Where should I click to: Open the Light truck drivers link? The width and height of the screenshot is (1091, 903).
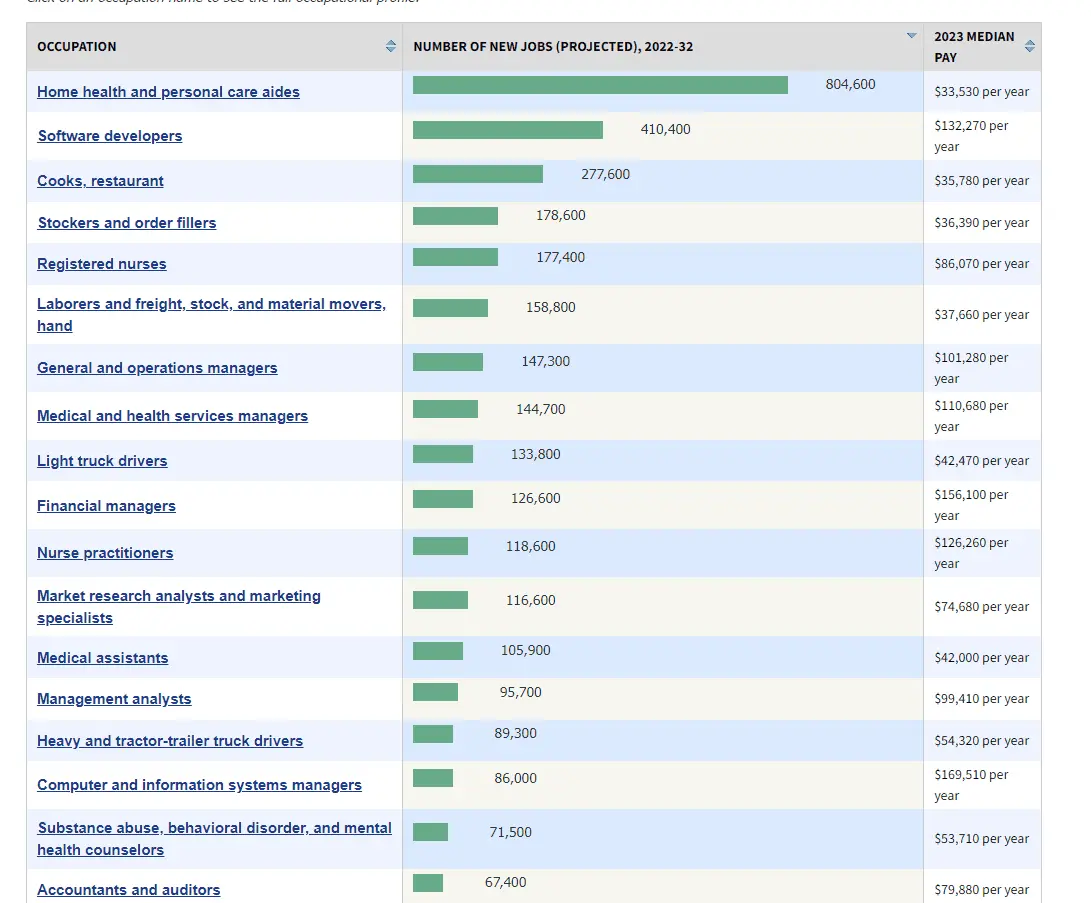coord(102,461)
